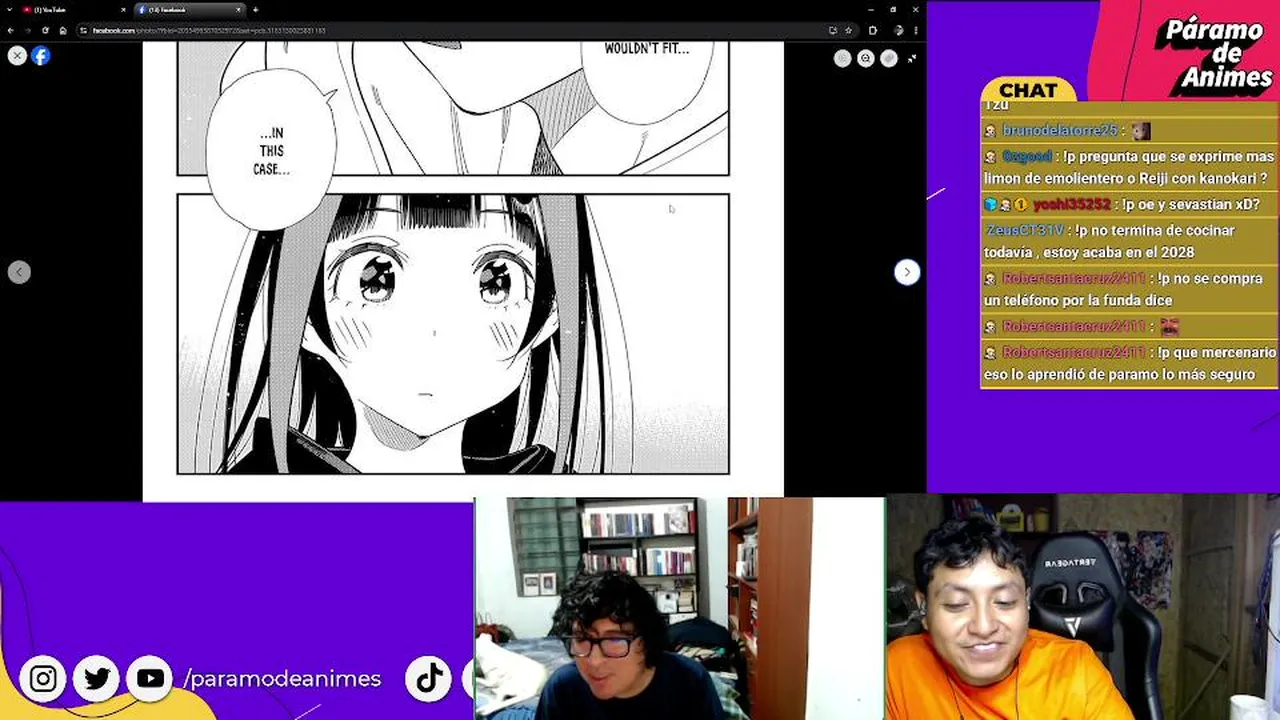Bookmark this page with star icon
Viewport: 1280px width, 720px height.
pyautogui.click(x=848, y=30)
